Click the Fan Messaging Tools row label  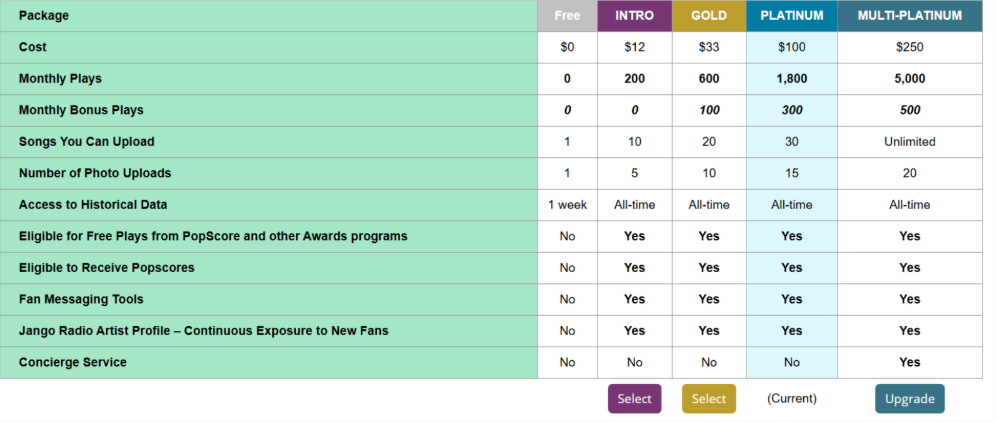pos(81,299)
